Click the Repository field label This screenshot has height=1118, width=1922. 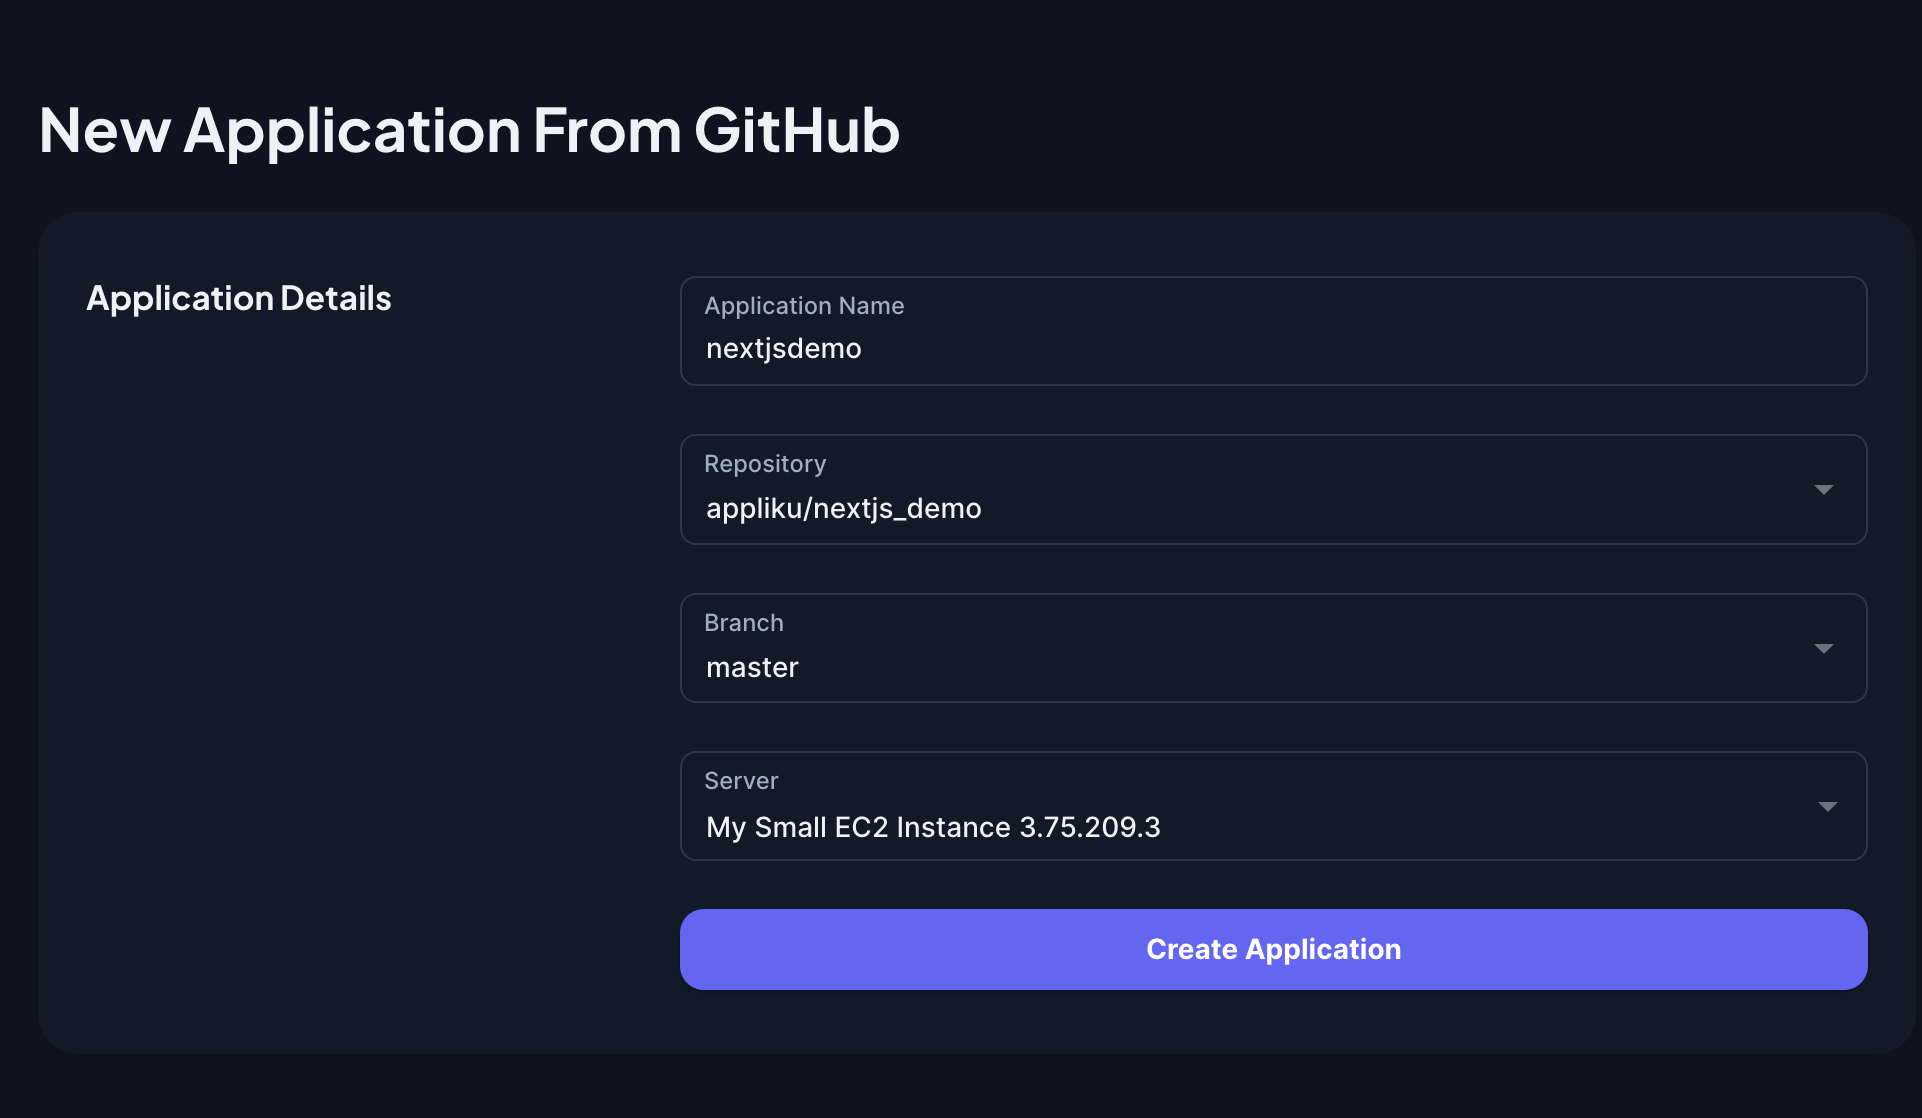tap(765, 464)
